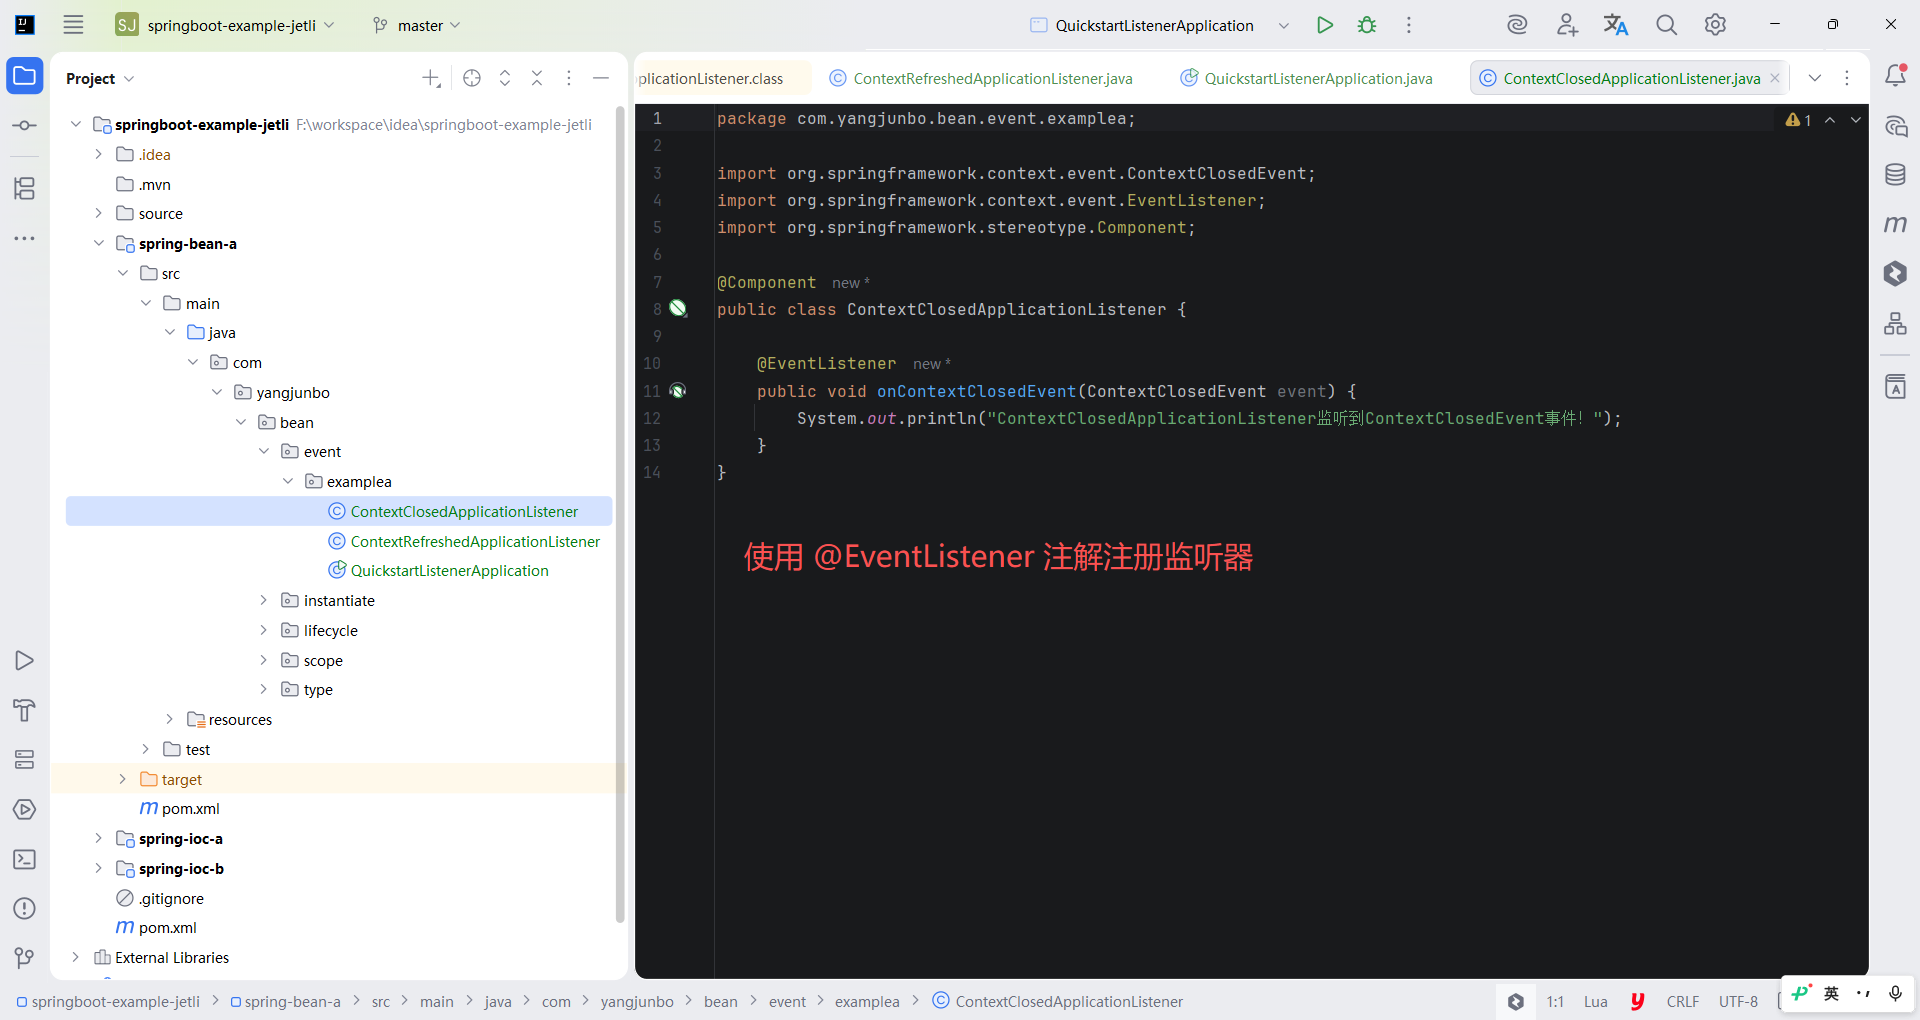Image resolution: width=1920 pixels, height=1020 pixels.
Task: Switch to QuickstartListenerApplication.java tab
Action: click(1308, 78)
